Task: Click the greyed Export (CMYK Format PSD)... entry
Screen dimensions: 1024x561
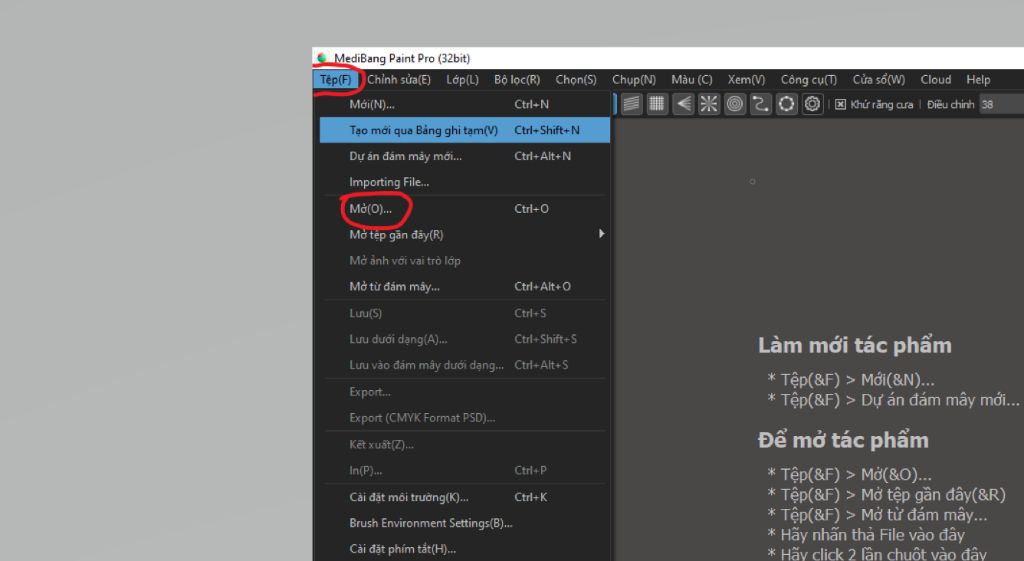Action: (465, 418)
